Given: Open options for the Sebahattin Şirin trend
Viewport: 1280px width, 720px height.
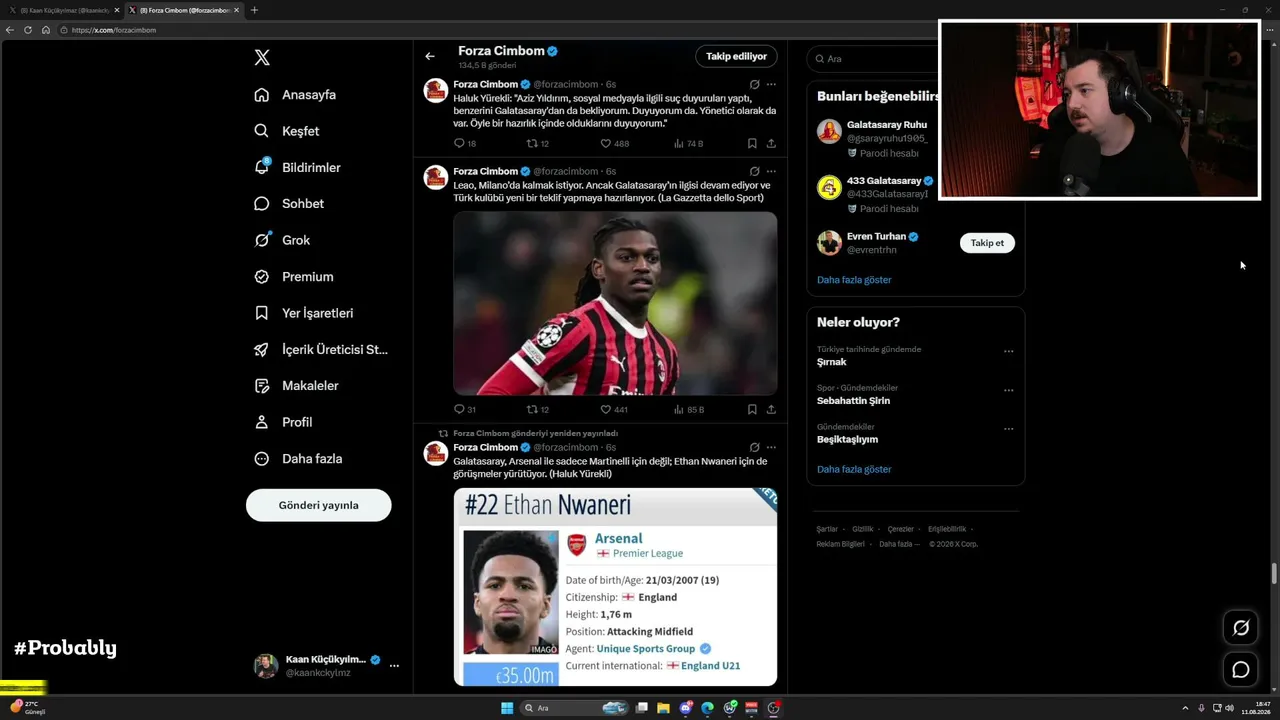Looking at the screenshot, I should (x=1008, y=390).
